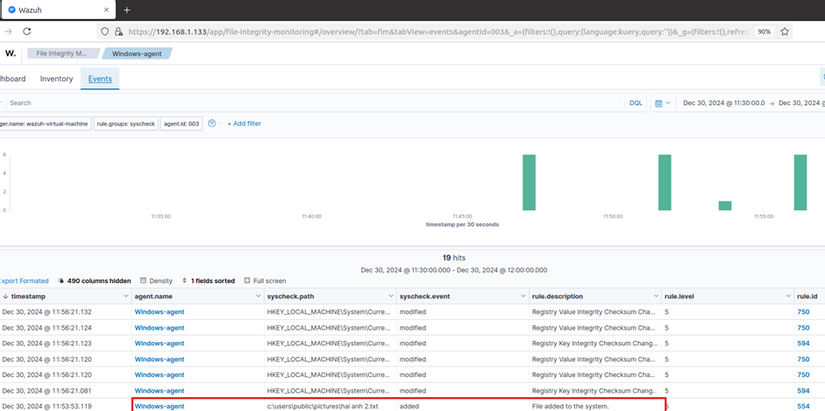Open rule.id 594 in the 11:56:21.081 row
Image resolution: width=825 pixels, height=411 pixels.
(803, 391)
